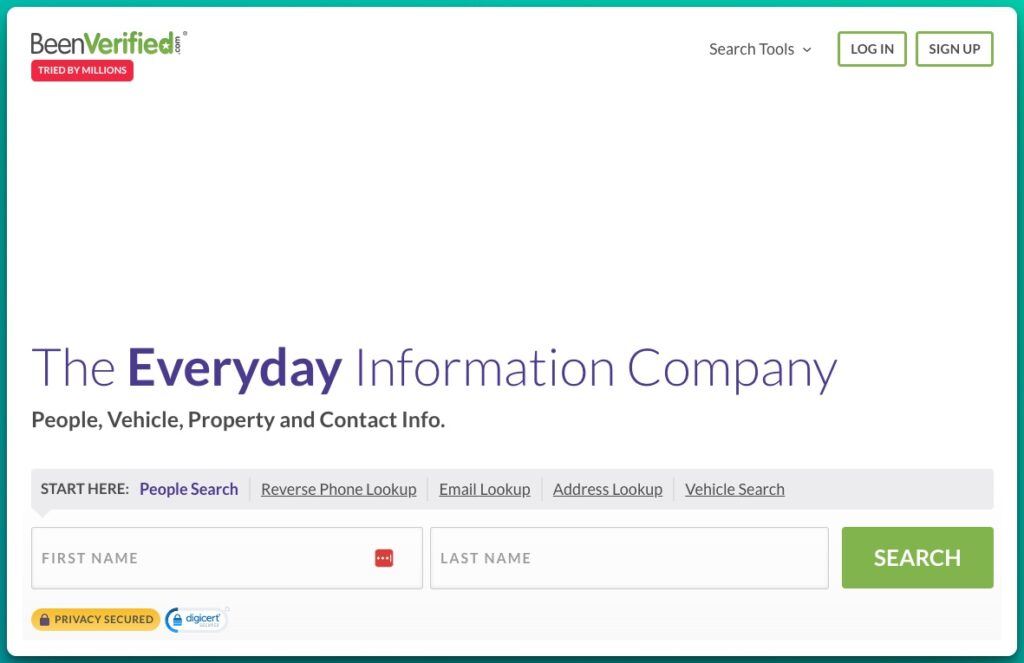Click the PRIVACY SECURED lock badge

pyautogui.click(x=94, y=619)
